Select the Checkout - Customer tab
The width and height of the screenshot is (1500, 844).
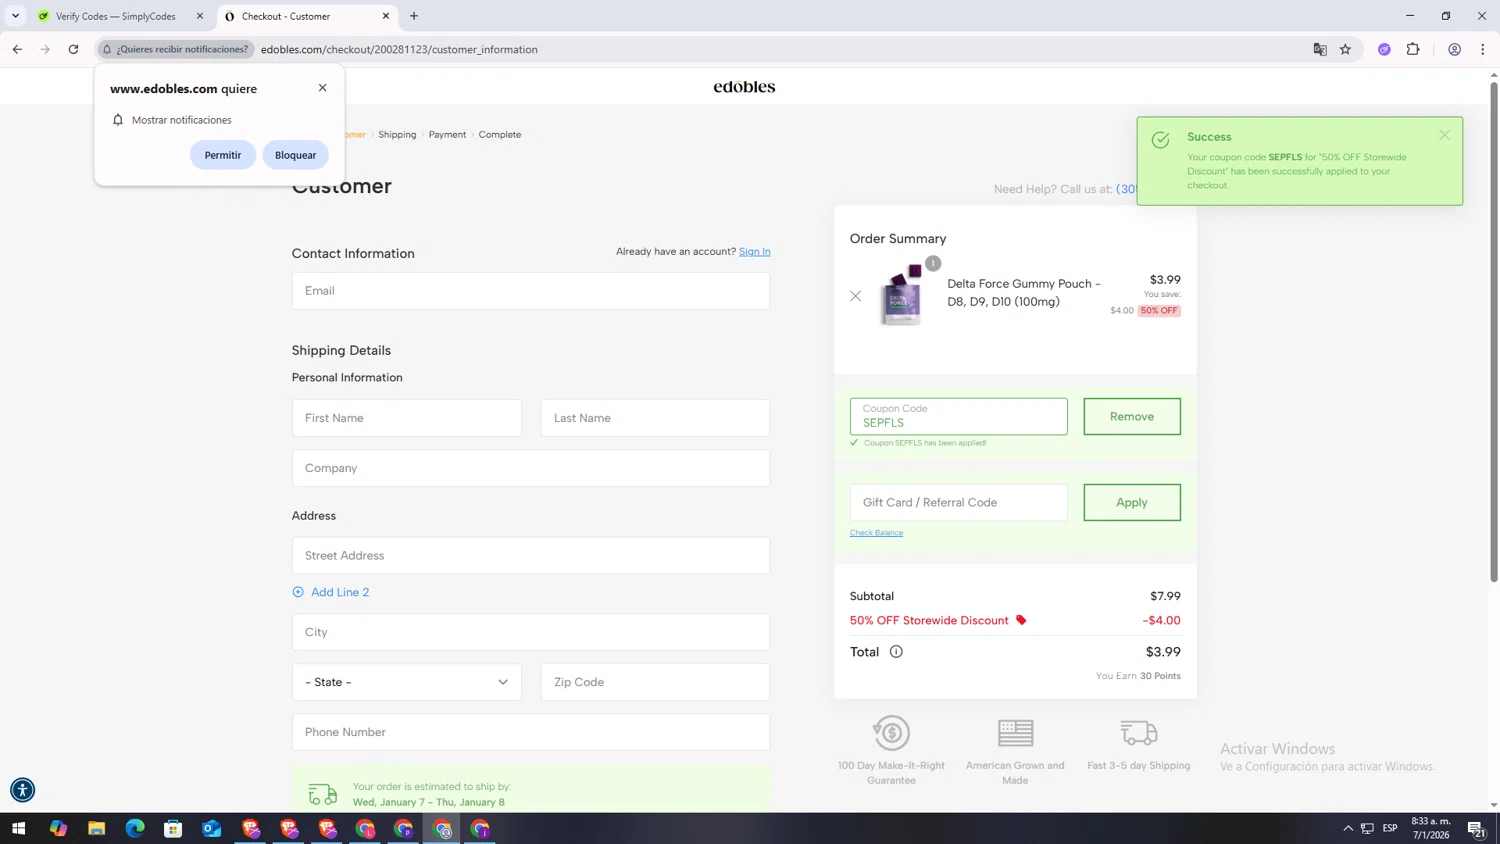coord(305,16)
